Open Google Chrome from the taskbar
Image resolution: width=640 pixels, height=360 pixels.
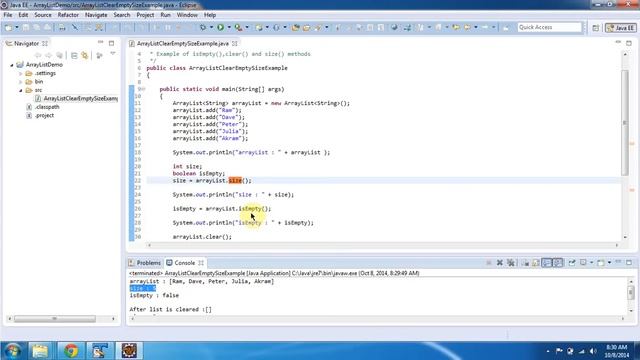point(71,351)
